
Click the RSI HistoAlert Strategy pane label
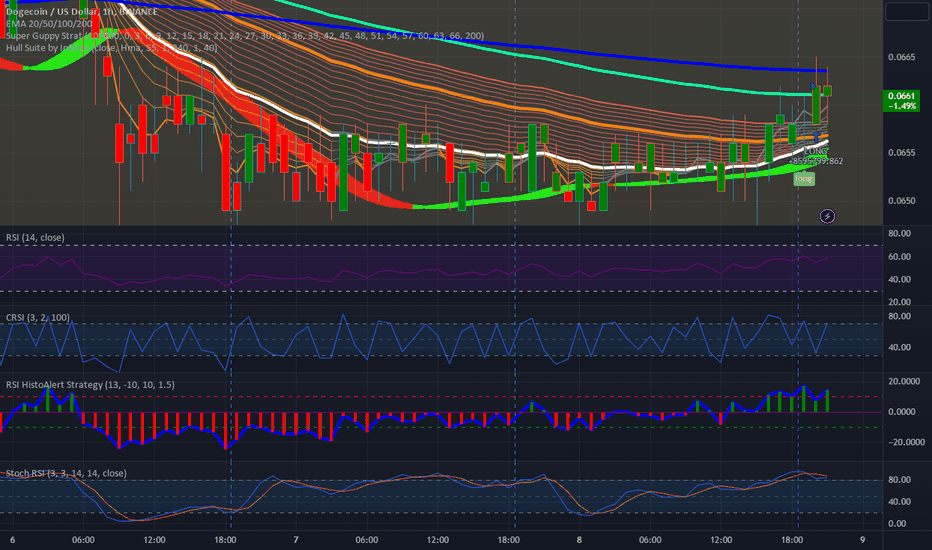[90, 385]
